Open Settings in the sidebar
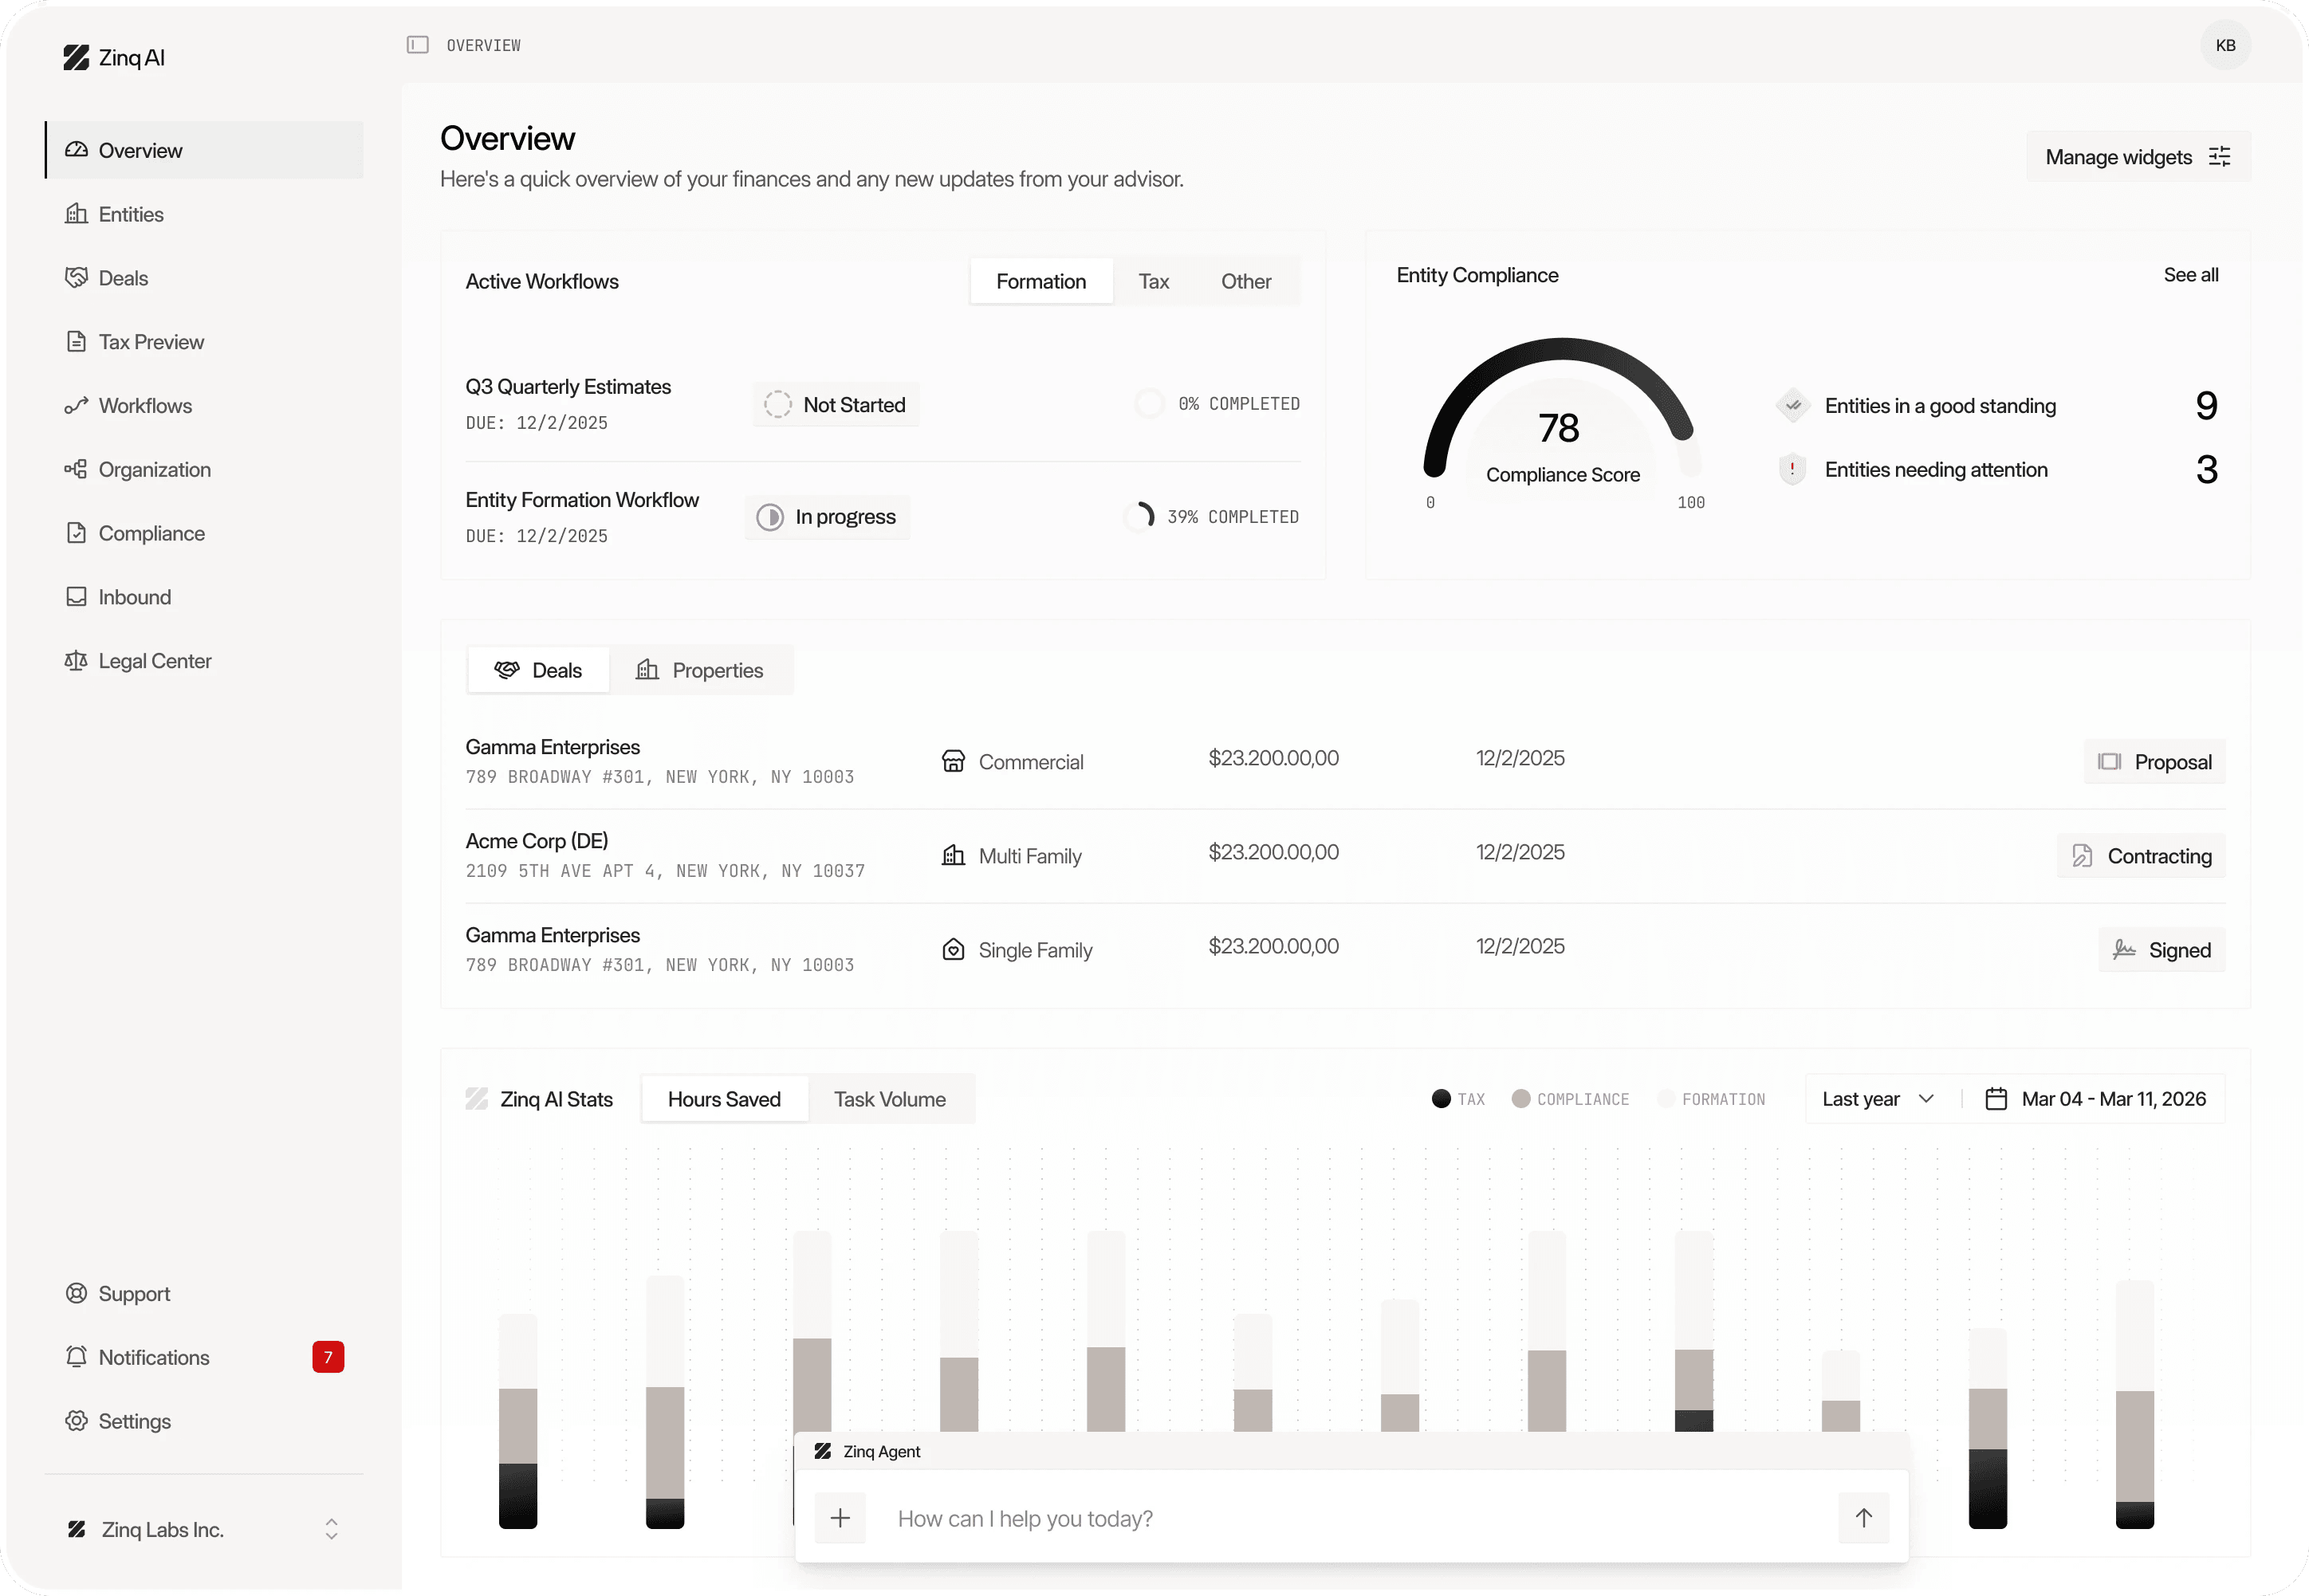Screen dimensions: 2309x1596 pos(204,1422)
